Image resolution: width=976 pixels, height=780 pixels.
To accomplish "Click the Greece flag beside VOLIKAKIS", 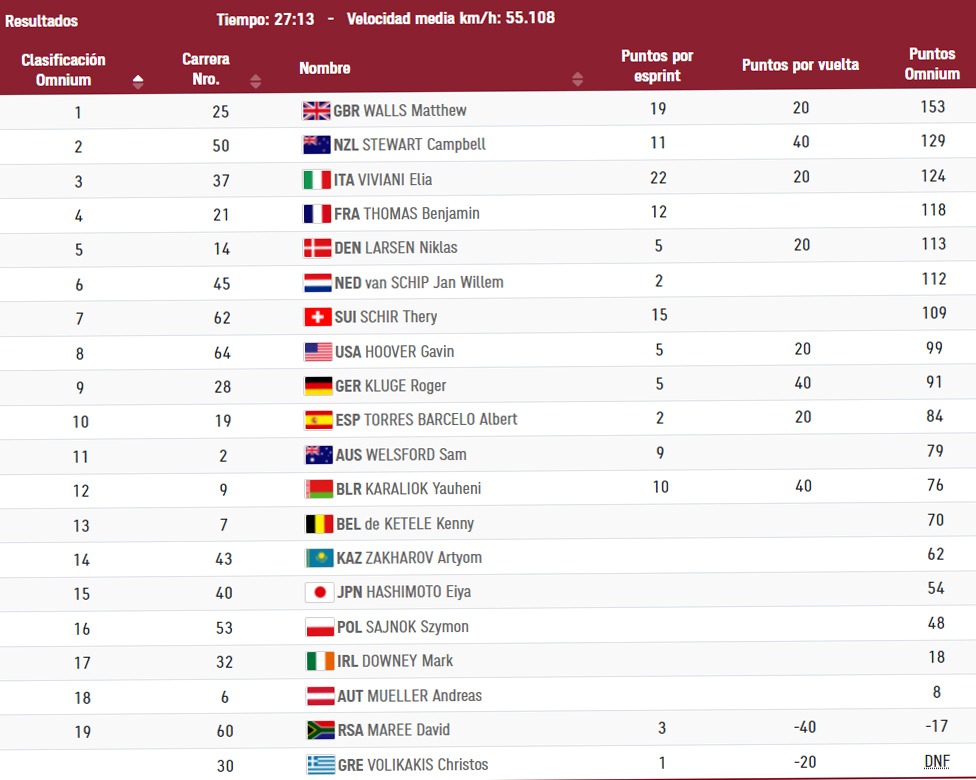I will [320, 765].
